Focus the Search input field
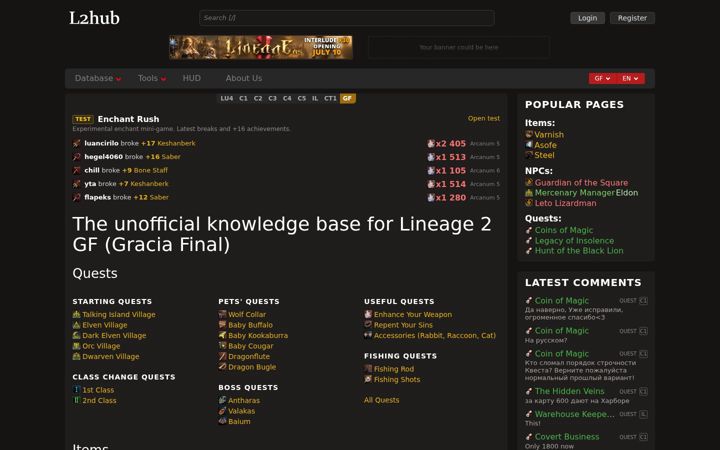 coord(347,18)
